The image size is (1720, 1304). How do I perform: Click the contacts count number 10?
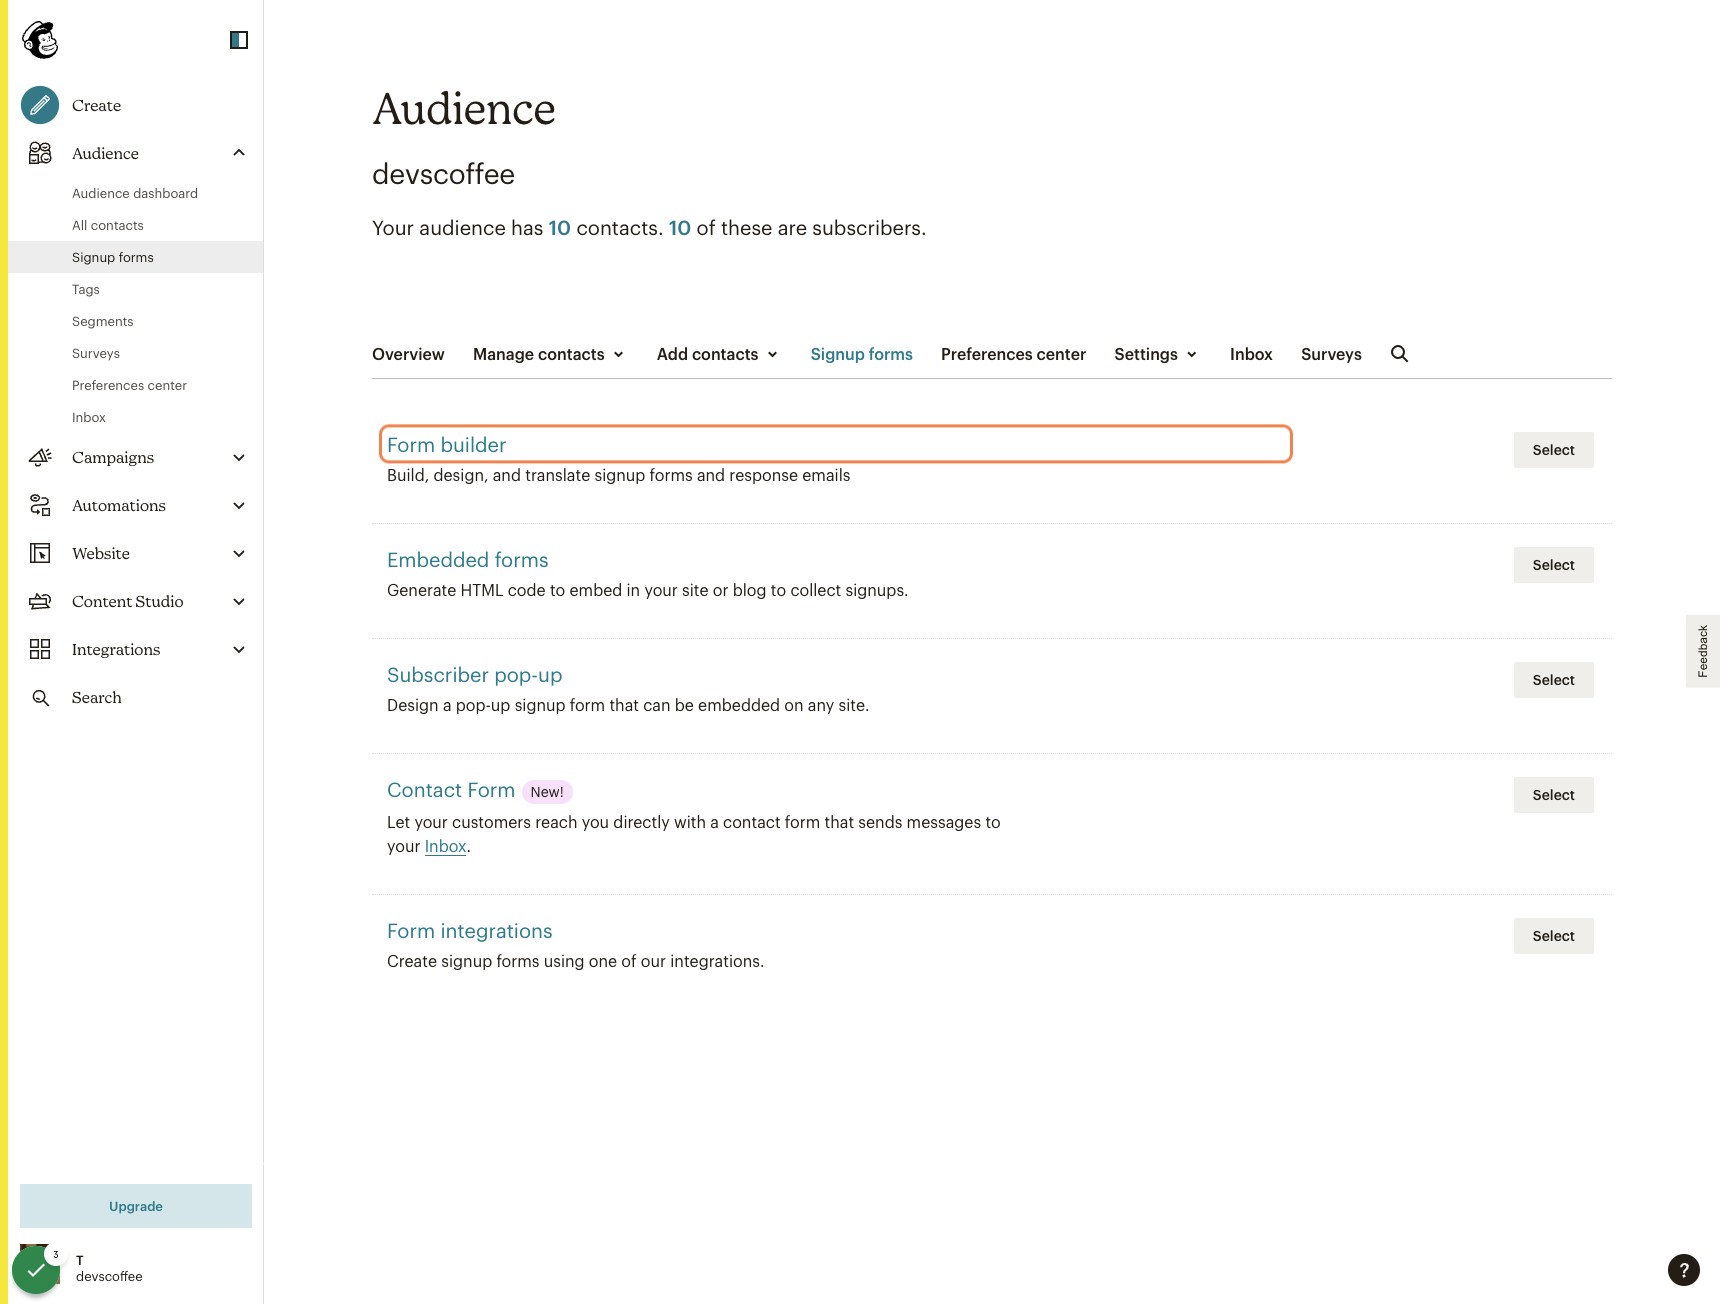click(559, 228)
